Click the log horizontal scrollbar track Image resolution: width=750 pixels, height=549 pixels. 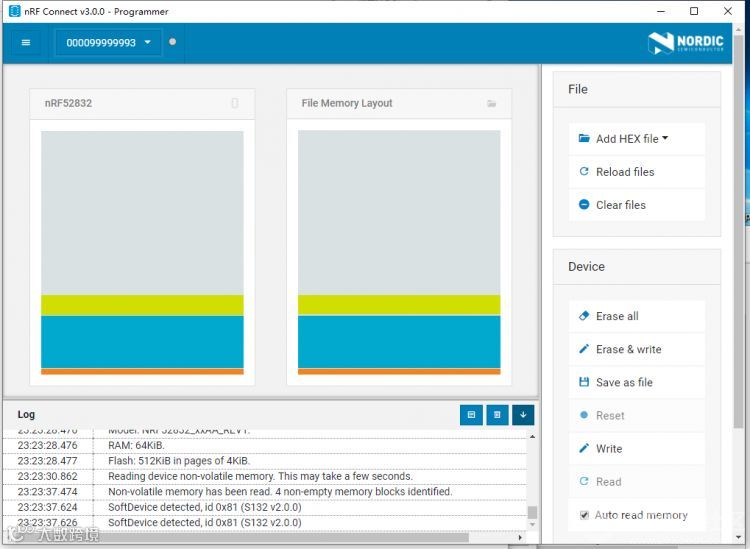click(x=258, y=537)
